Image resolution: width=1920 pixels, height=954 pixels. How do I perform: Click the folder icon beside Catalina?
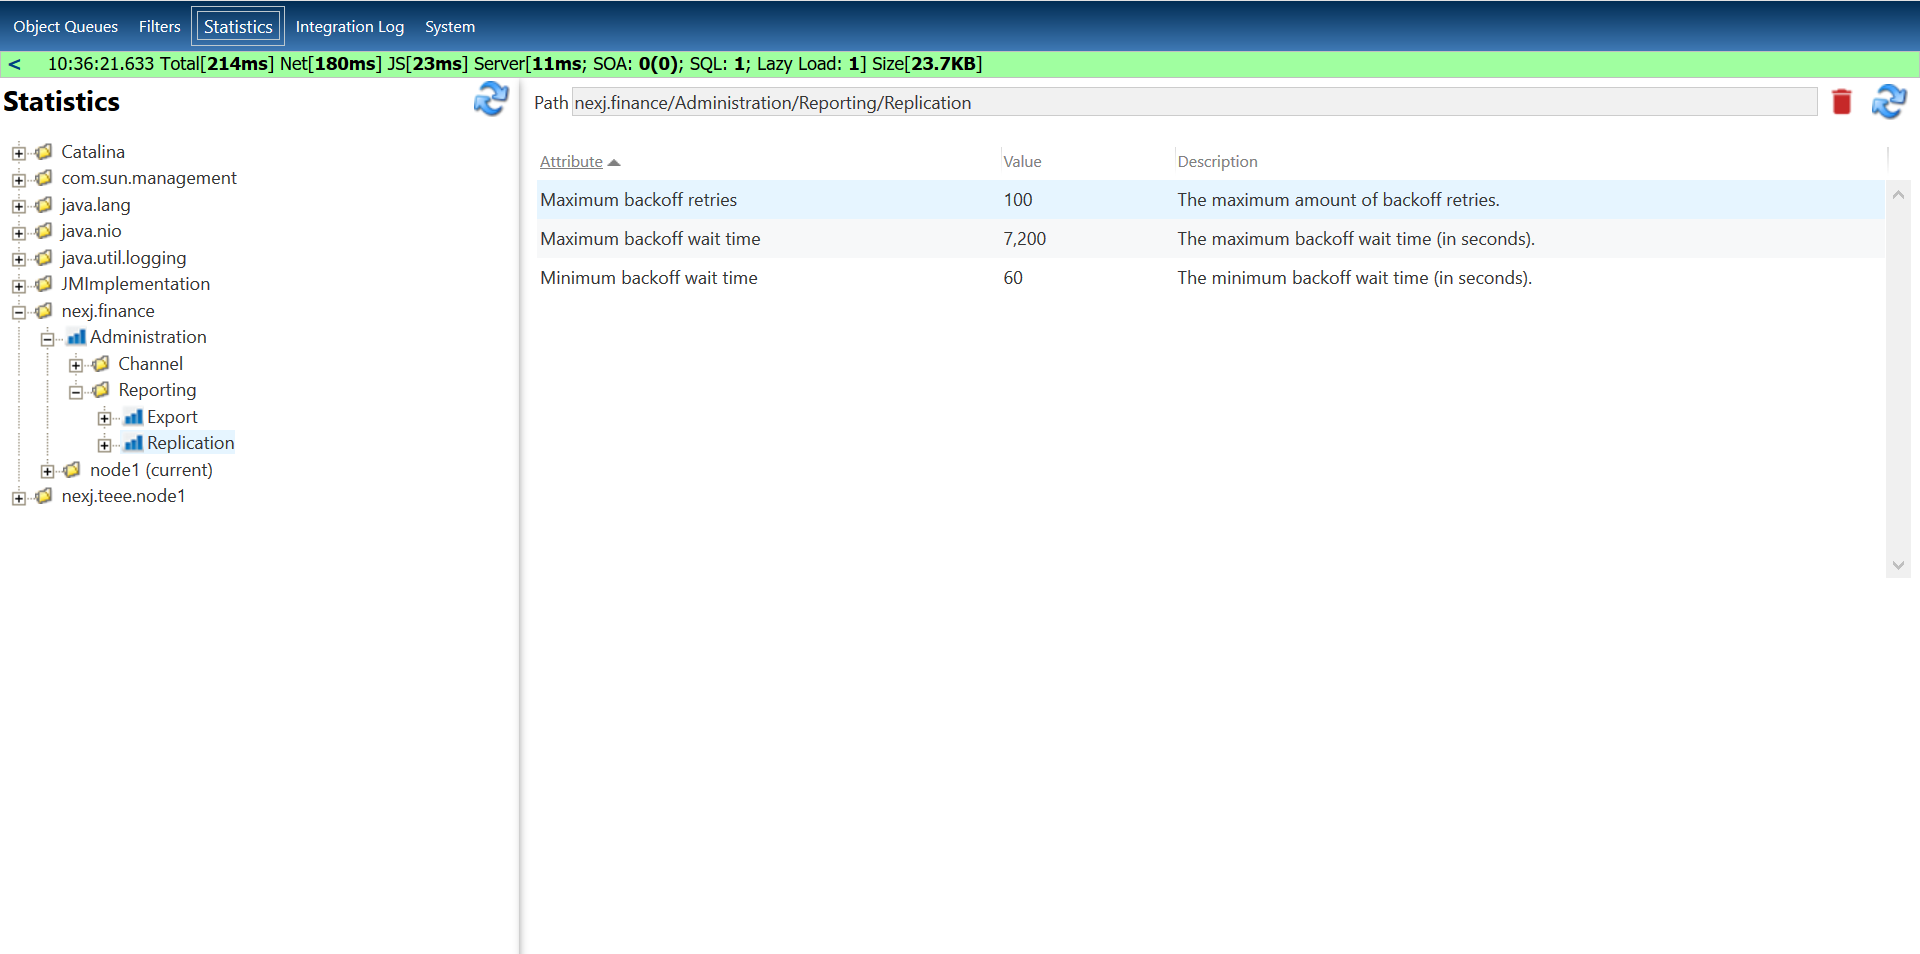(42, 151)
